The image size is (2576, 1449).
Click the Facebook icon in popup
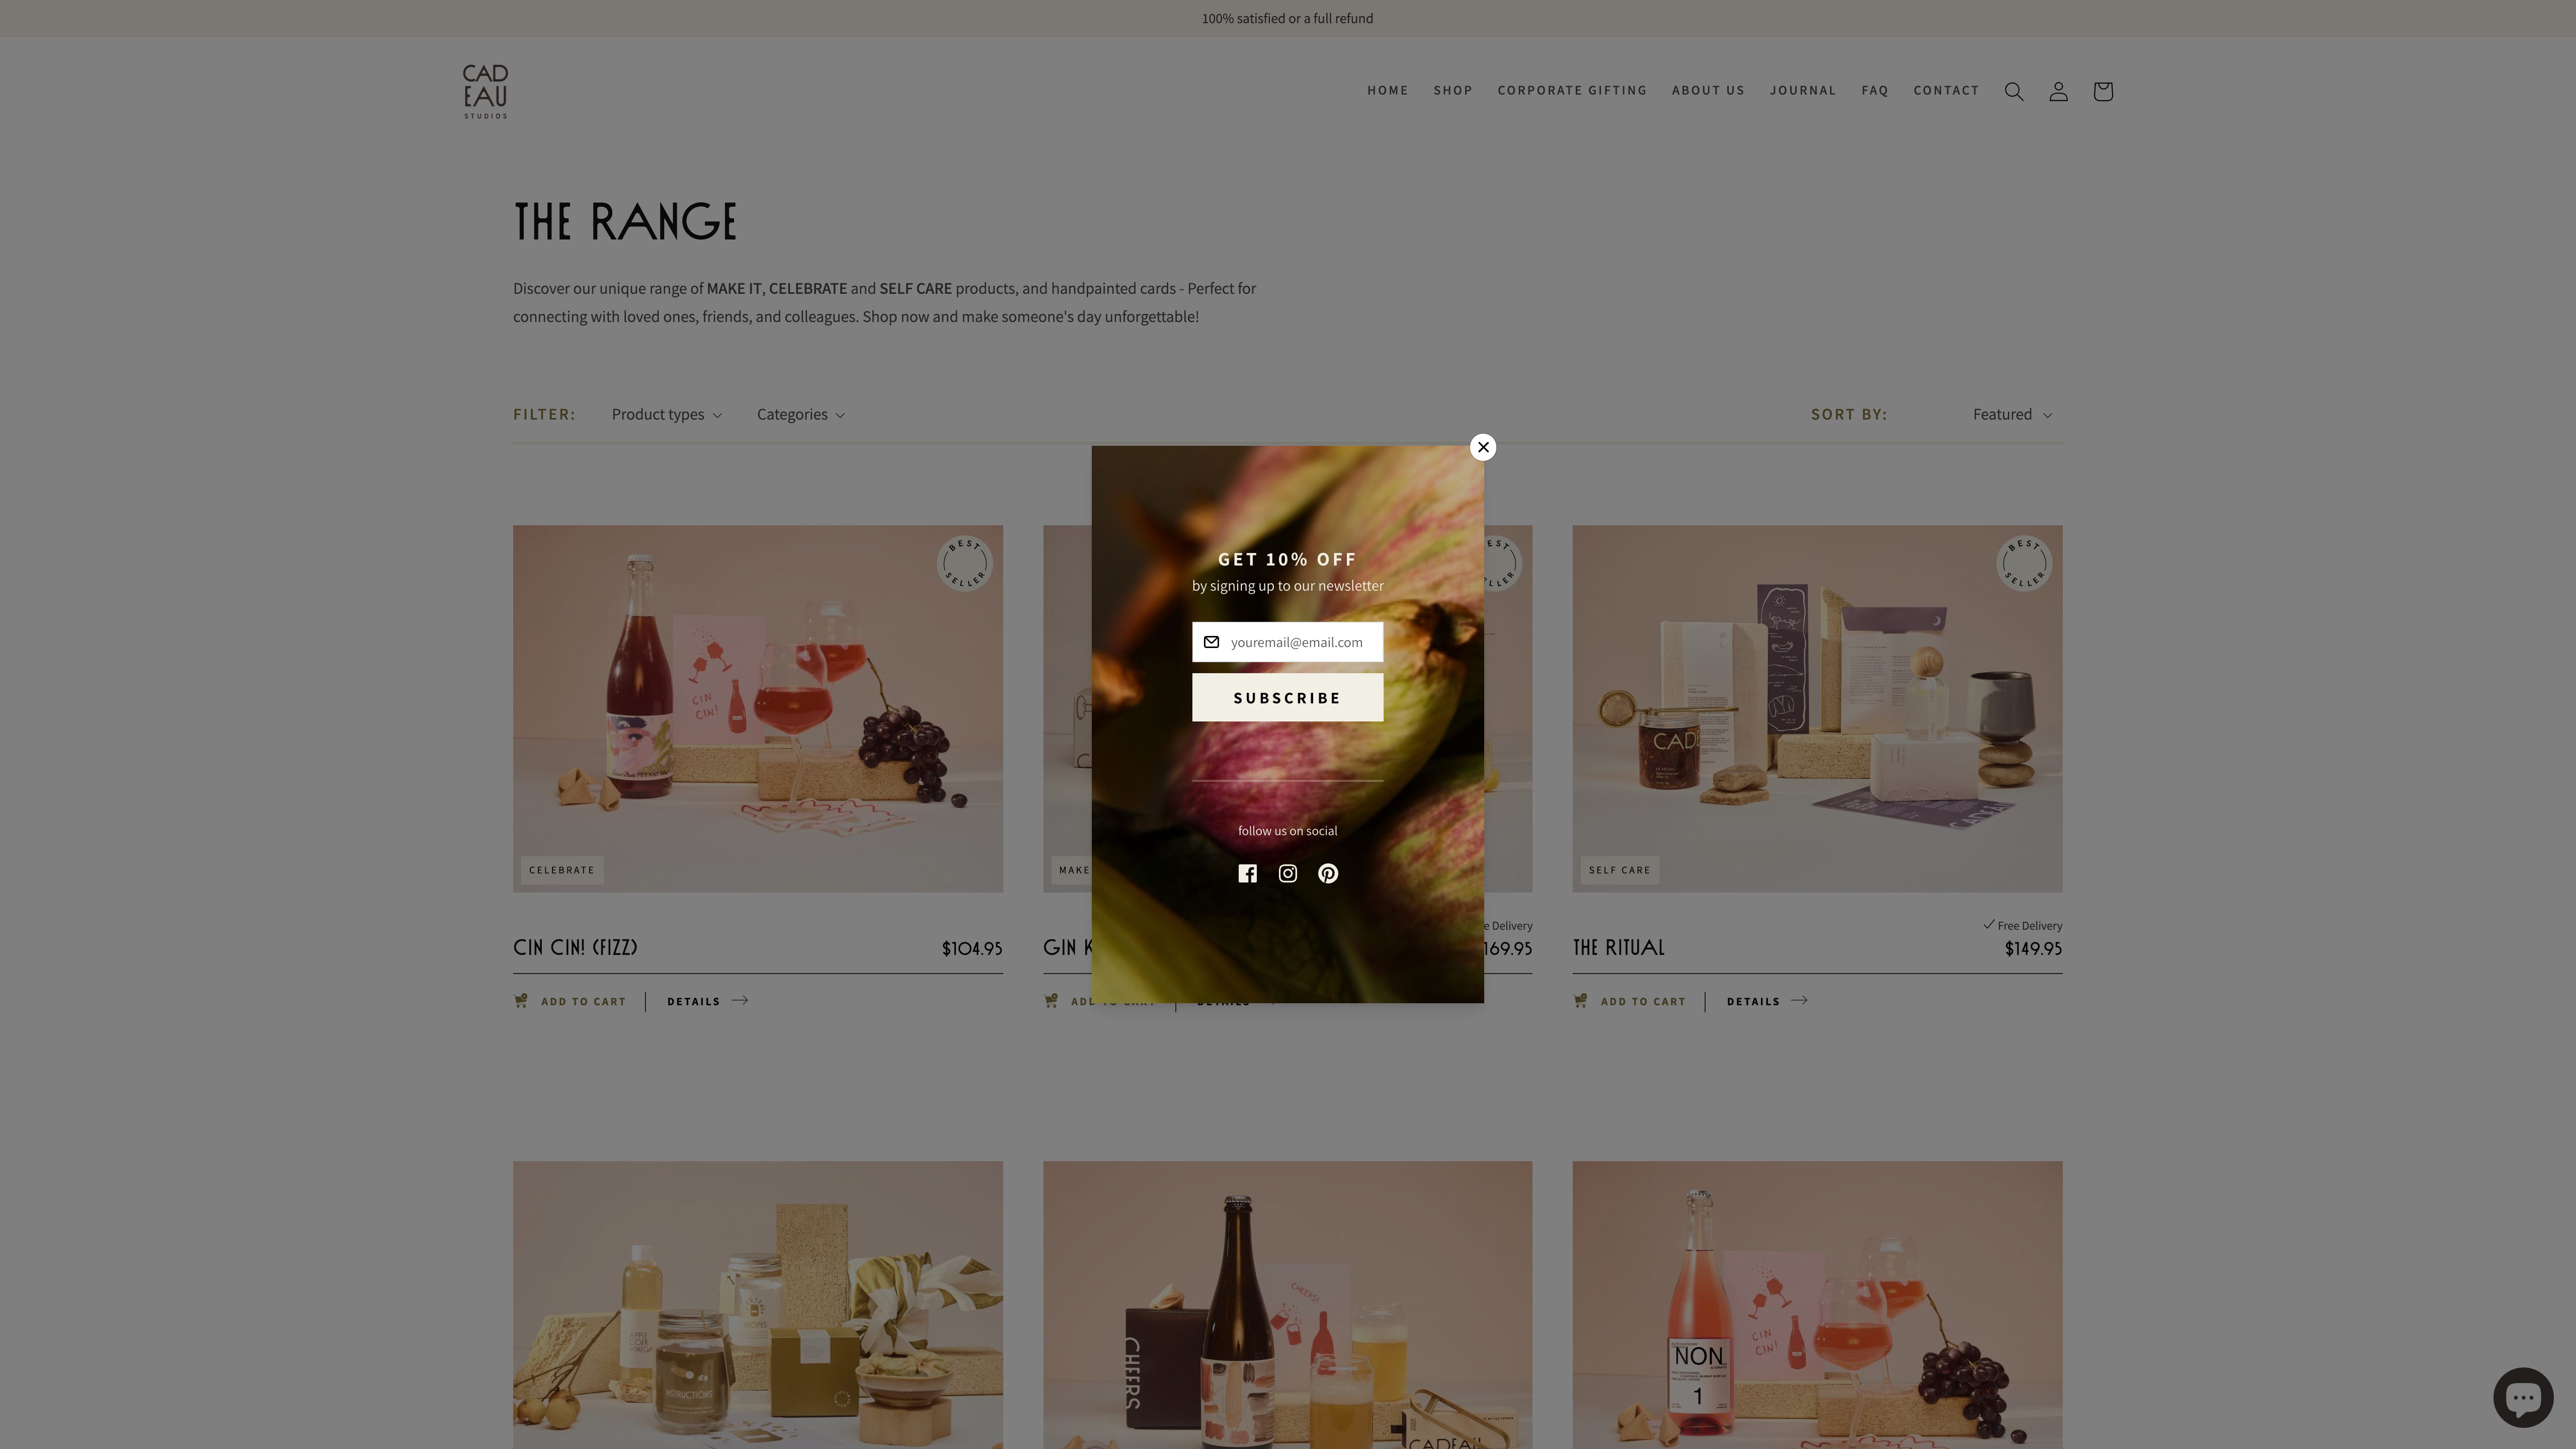(x=1247, y=873)
